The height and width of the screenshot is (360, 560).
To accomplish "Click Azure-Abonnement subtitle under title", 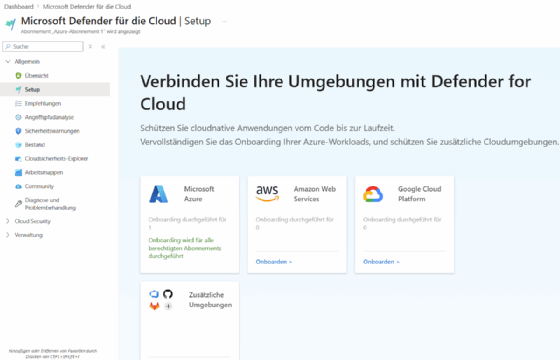I will (80, 31).
